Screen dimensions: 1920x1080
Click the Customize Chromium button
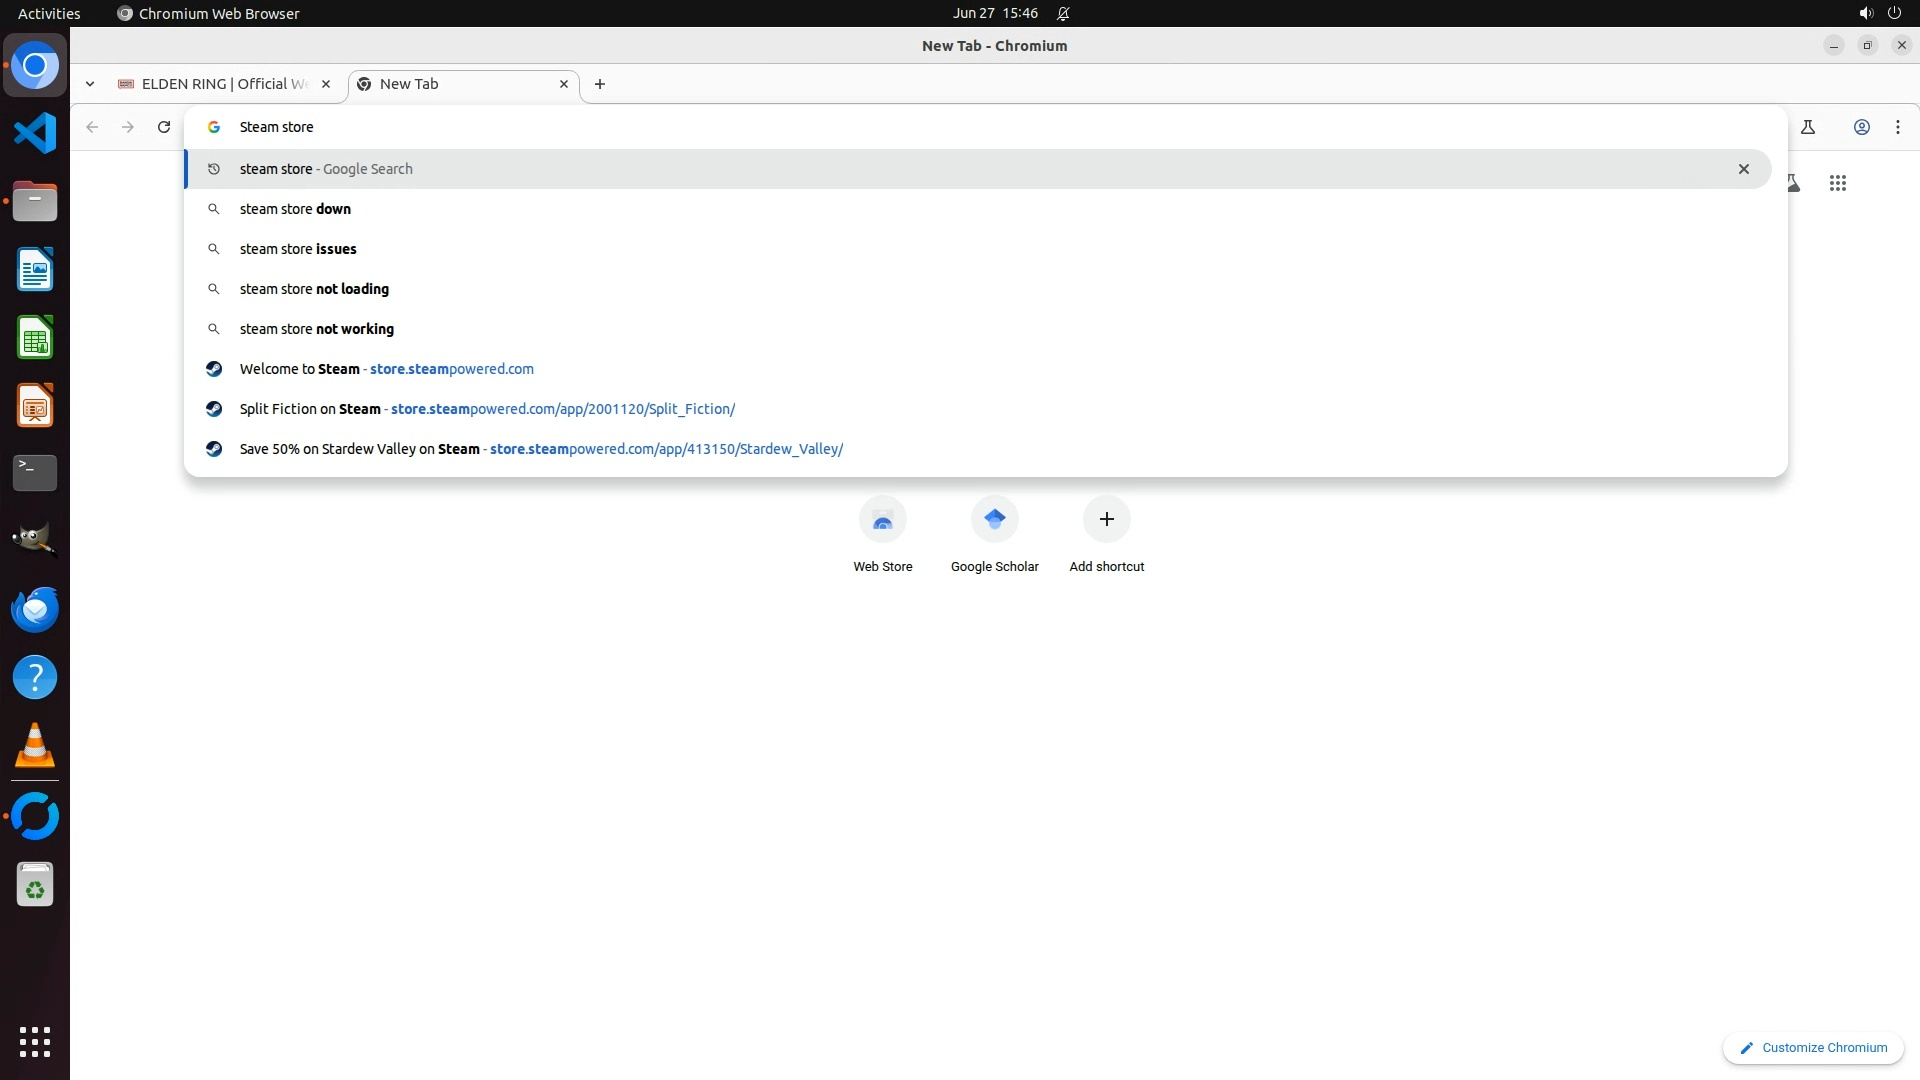[1812, 1047]
